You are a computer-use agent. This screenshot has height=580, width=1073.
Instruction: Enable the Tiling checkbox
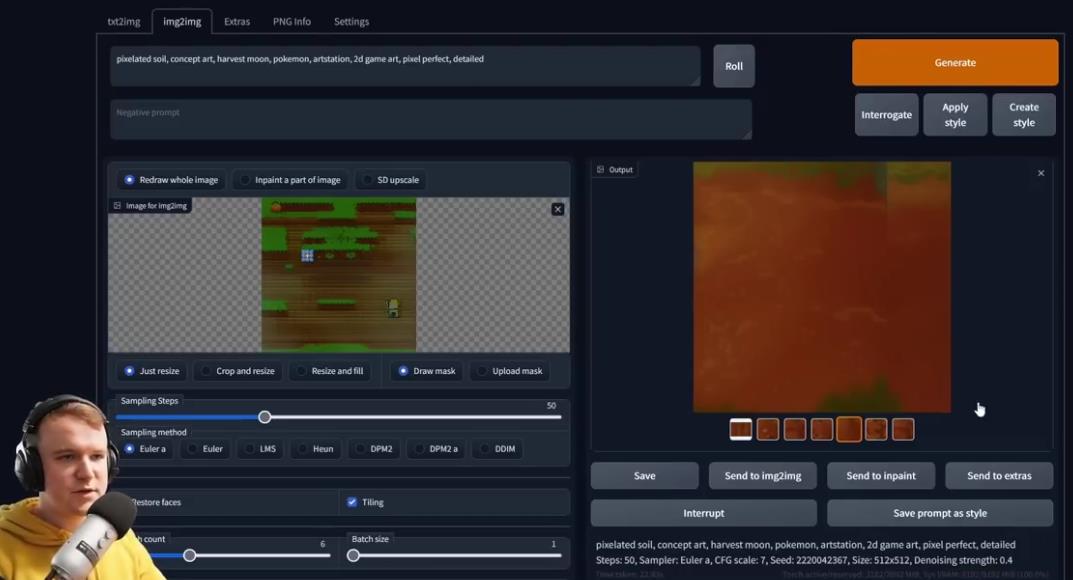click(x=352, y=502)
